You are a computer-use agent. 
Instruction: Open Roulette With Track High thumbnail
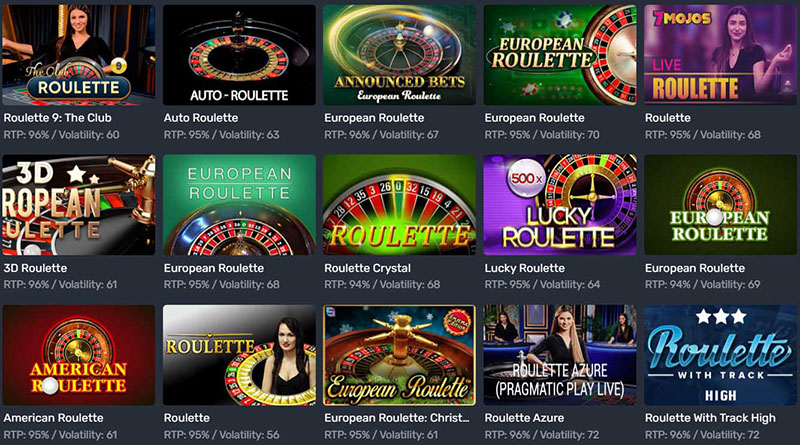click(x=720, y=355)
